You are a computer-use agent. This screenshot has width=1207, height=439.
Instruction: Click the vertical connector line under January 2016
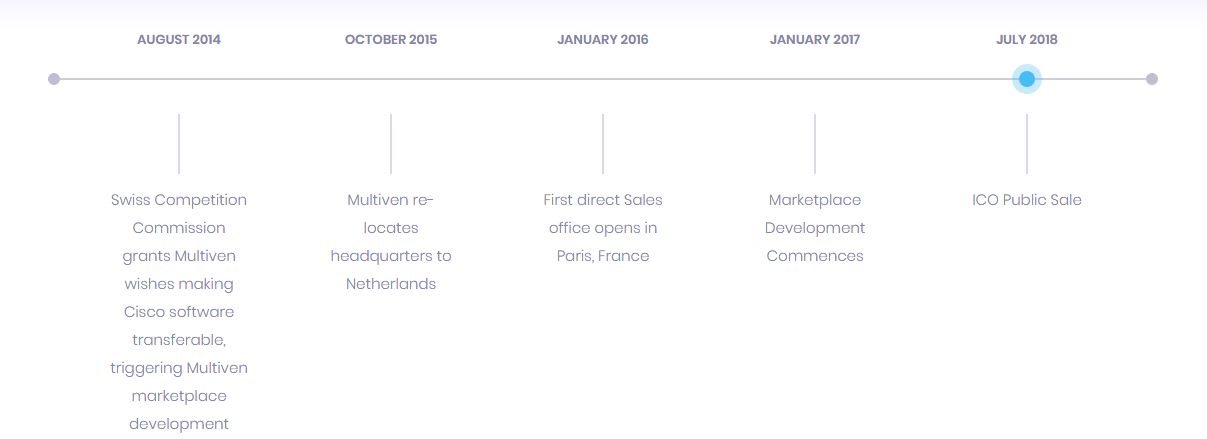tap(603, 144)
